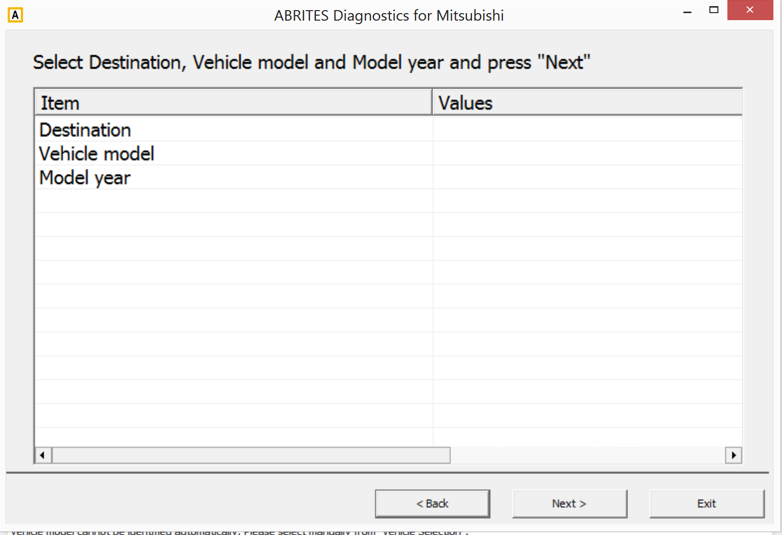782x535 pixels.
Task: Click the ABRITES app icon in title bar
Action: (x=15, y=15)
